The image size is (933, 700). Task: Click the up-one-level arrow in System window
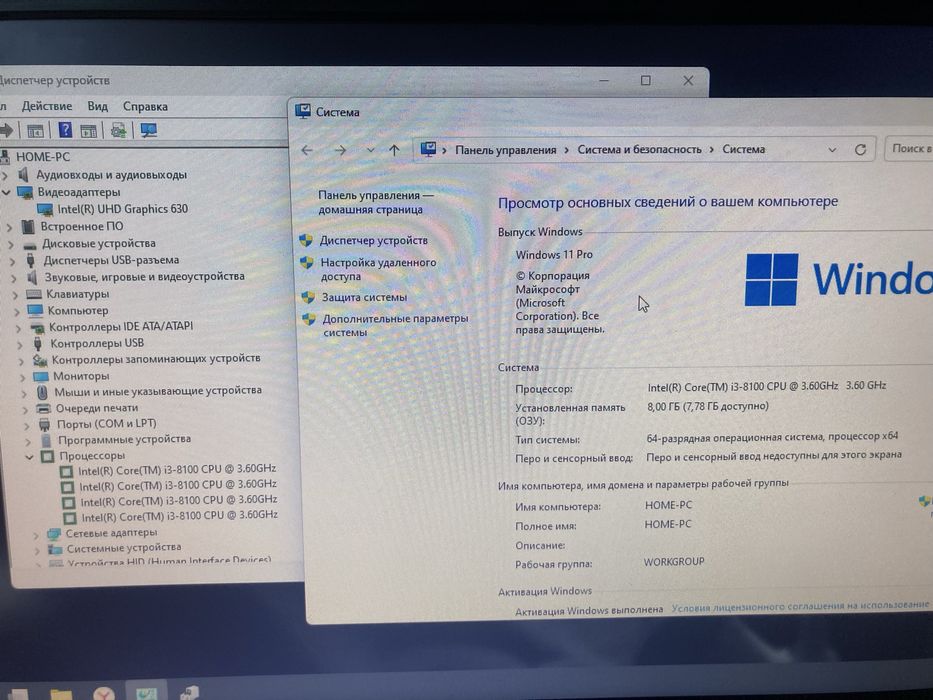point(394,151)
